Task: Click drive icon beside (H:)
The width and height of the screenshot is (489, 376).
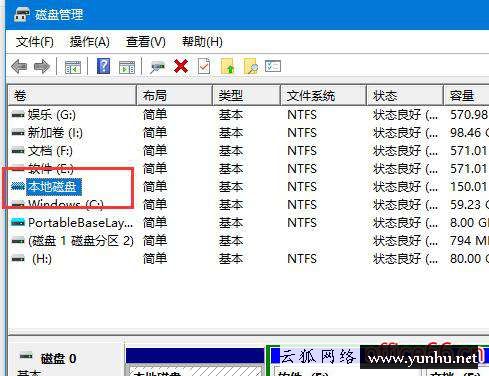Action: [18, 259]
